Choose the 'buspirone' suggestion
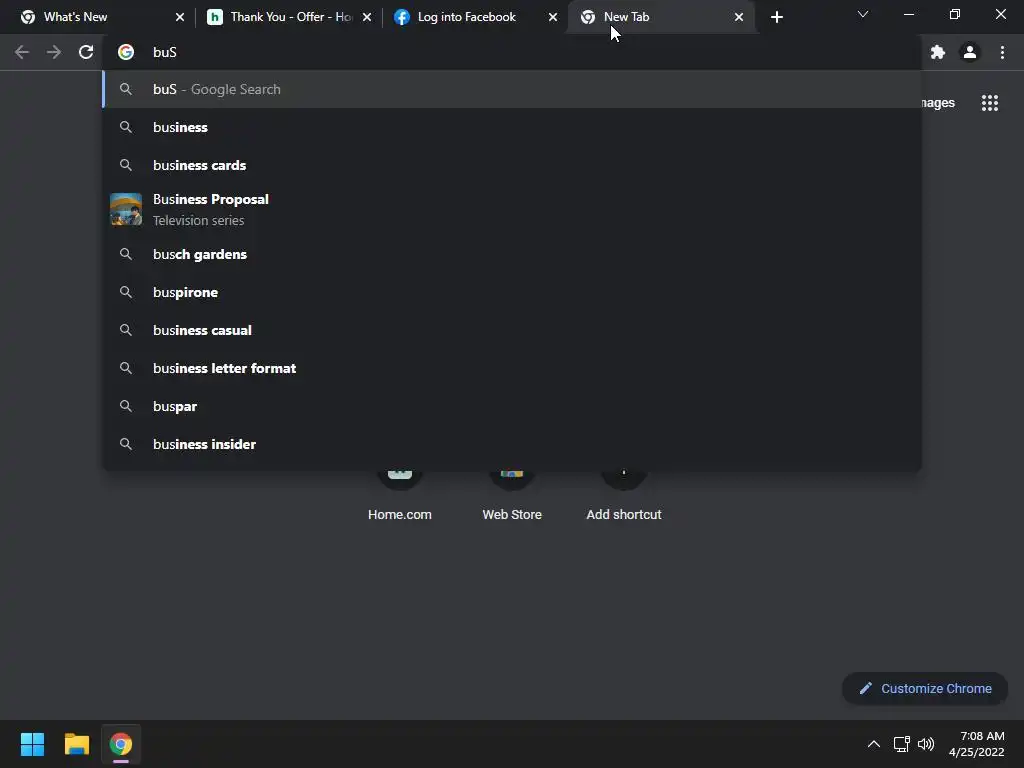 (513, 292)
